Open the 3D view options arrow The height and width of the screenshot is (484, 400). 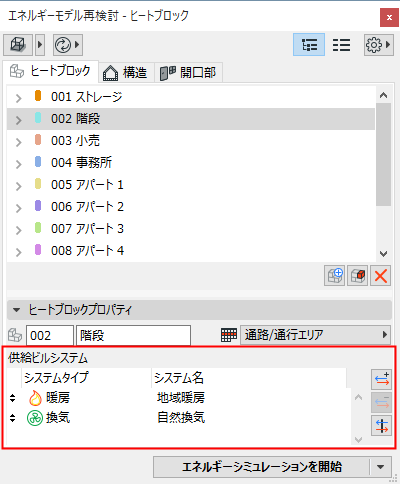point(40,44)
